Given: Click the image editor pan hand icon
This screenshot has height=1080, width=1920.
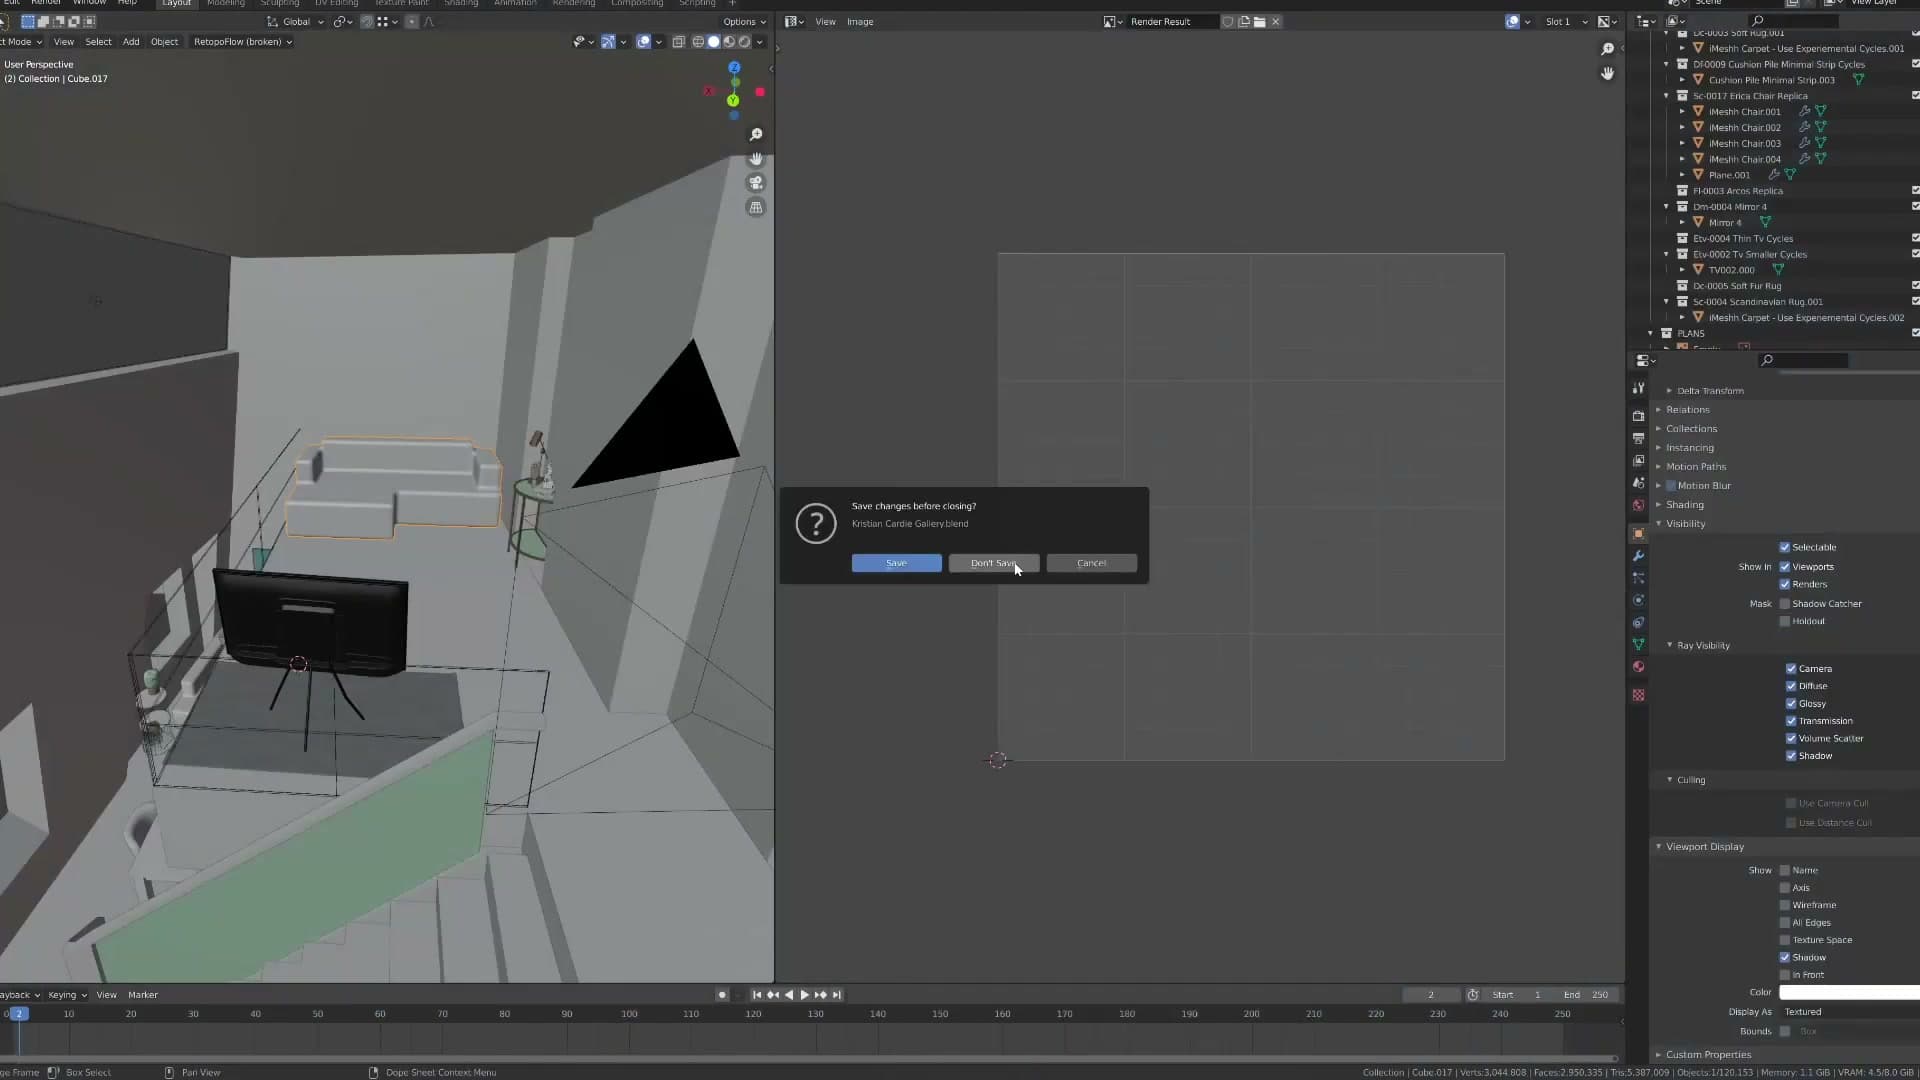Looking at the screenshot, I should pos(1607,73).
